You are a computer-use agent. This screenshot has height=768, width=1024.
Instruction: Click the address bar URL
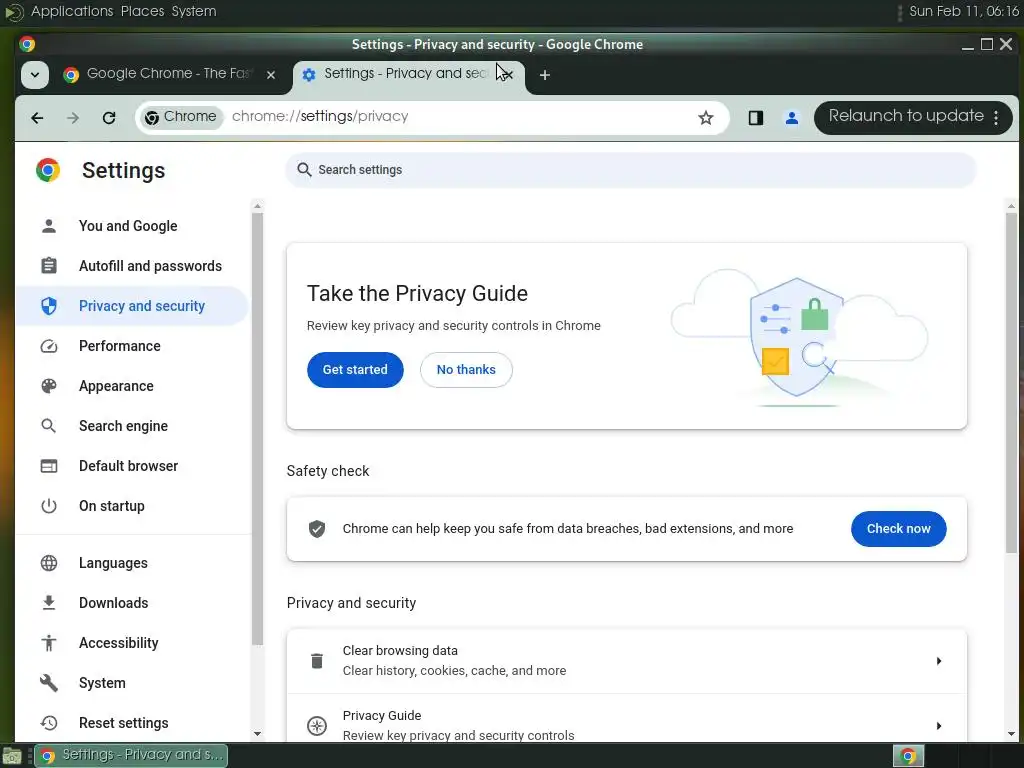pos(320,116)
